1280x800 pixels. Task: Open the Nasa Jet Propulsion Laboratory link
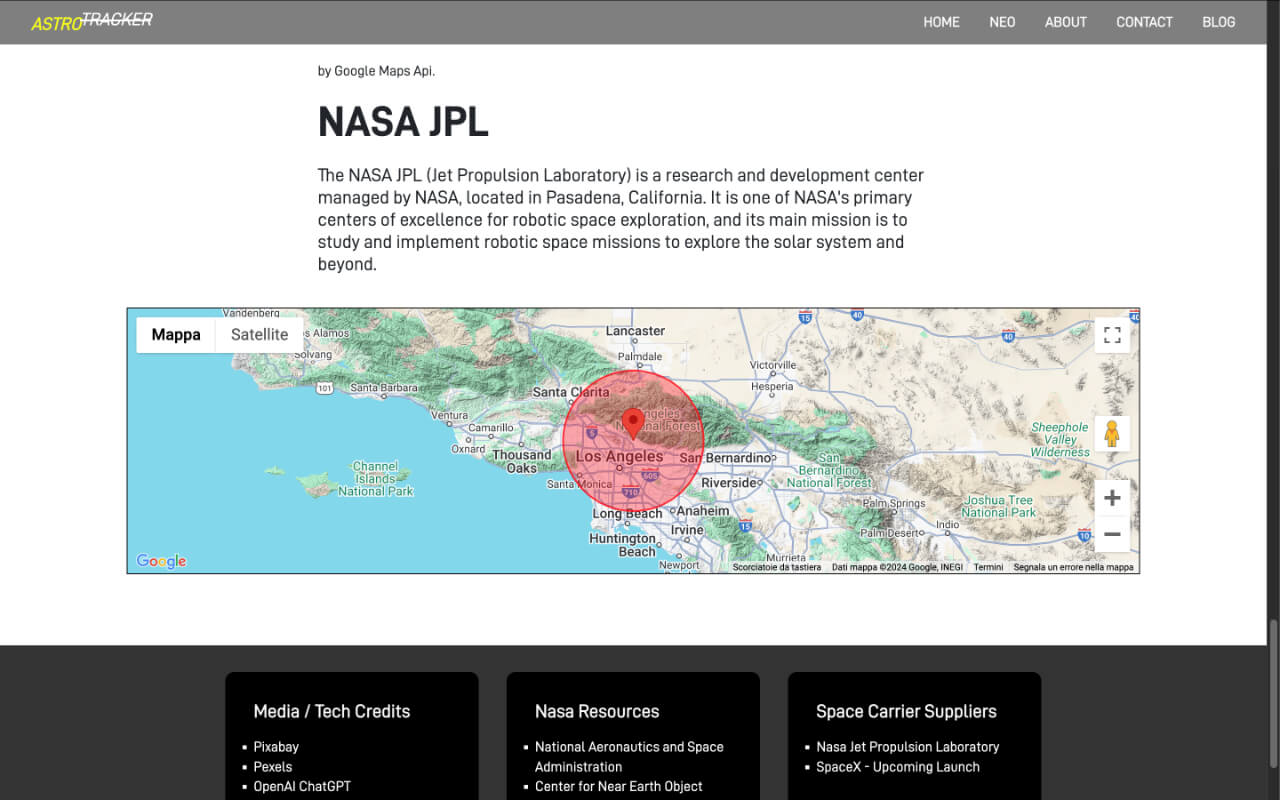point(908,746)
